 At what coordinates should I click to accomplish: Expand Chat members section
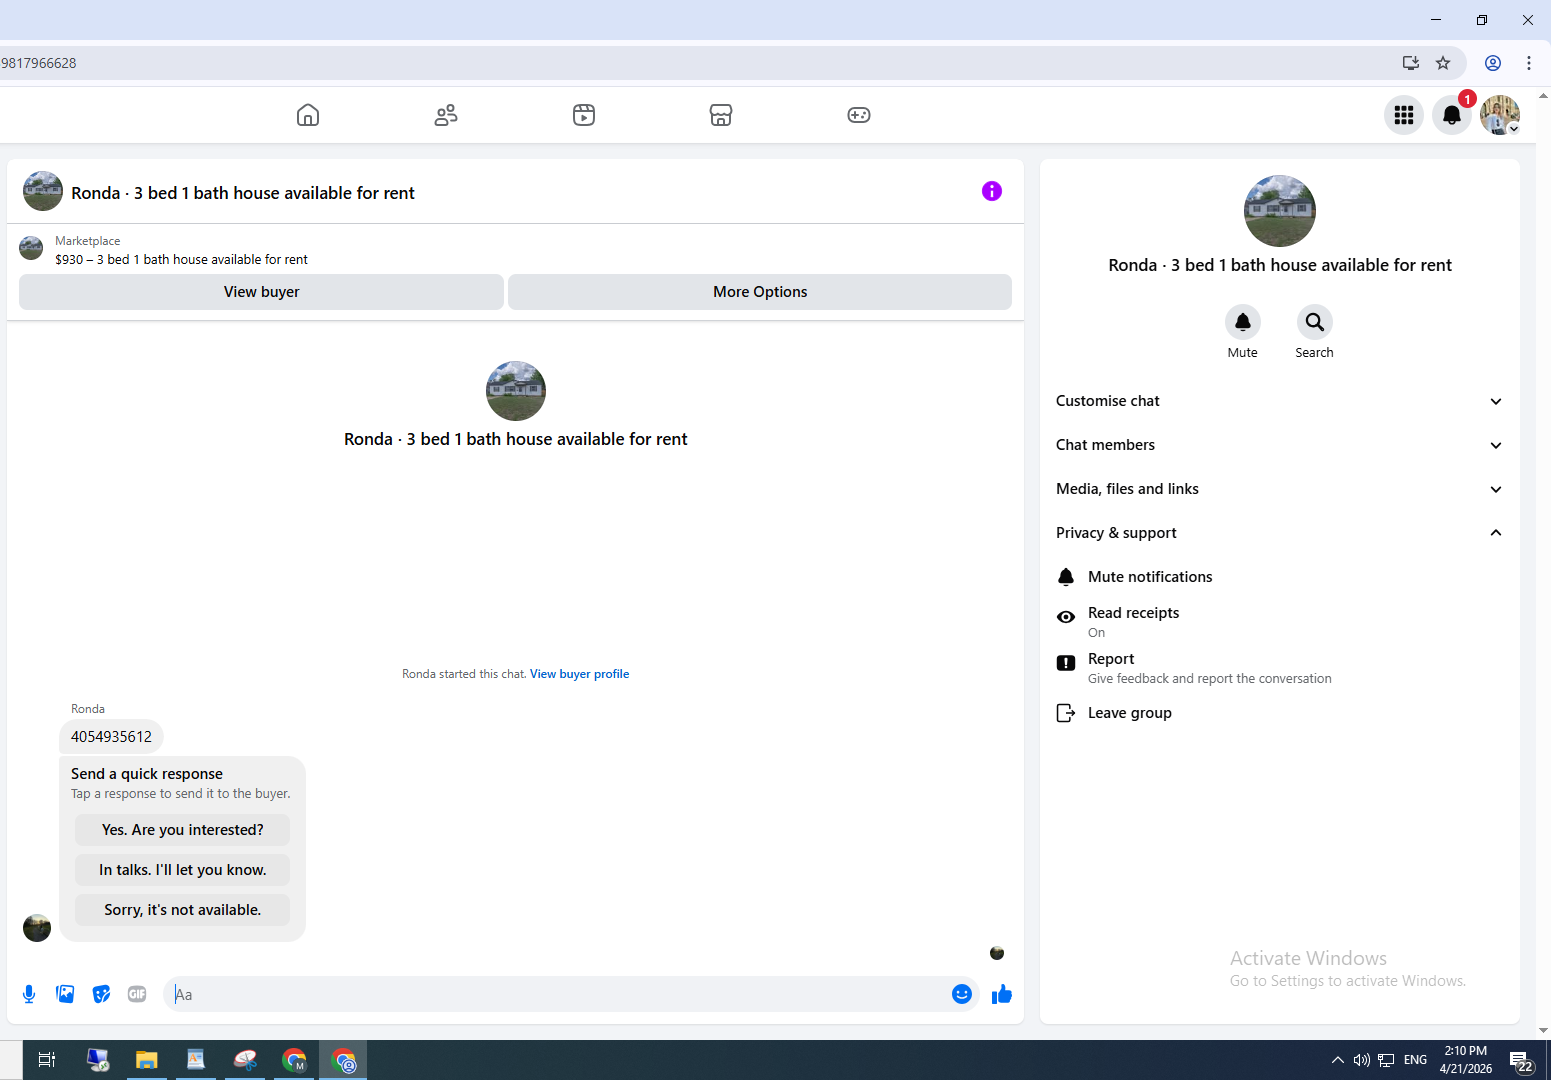[x=1280, y=445]
